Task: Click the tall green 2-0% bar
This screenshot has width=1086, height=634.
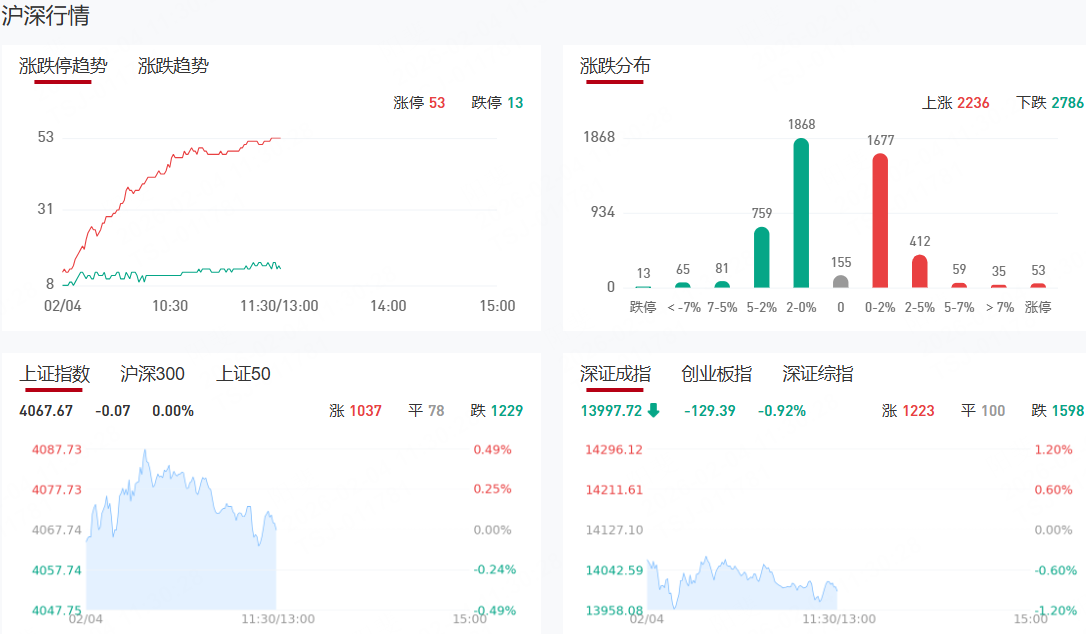Action: point(801,213)
